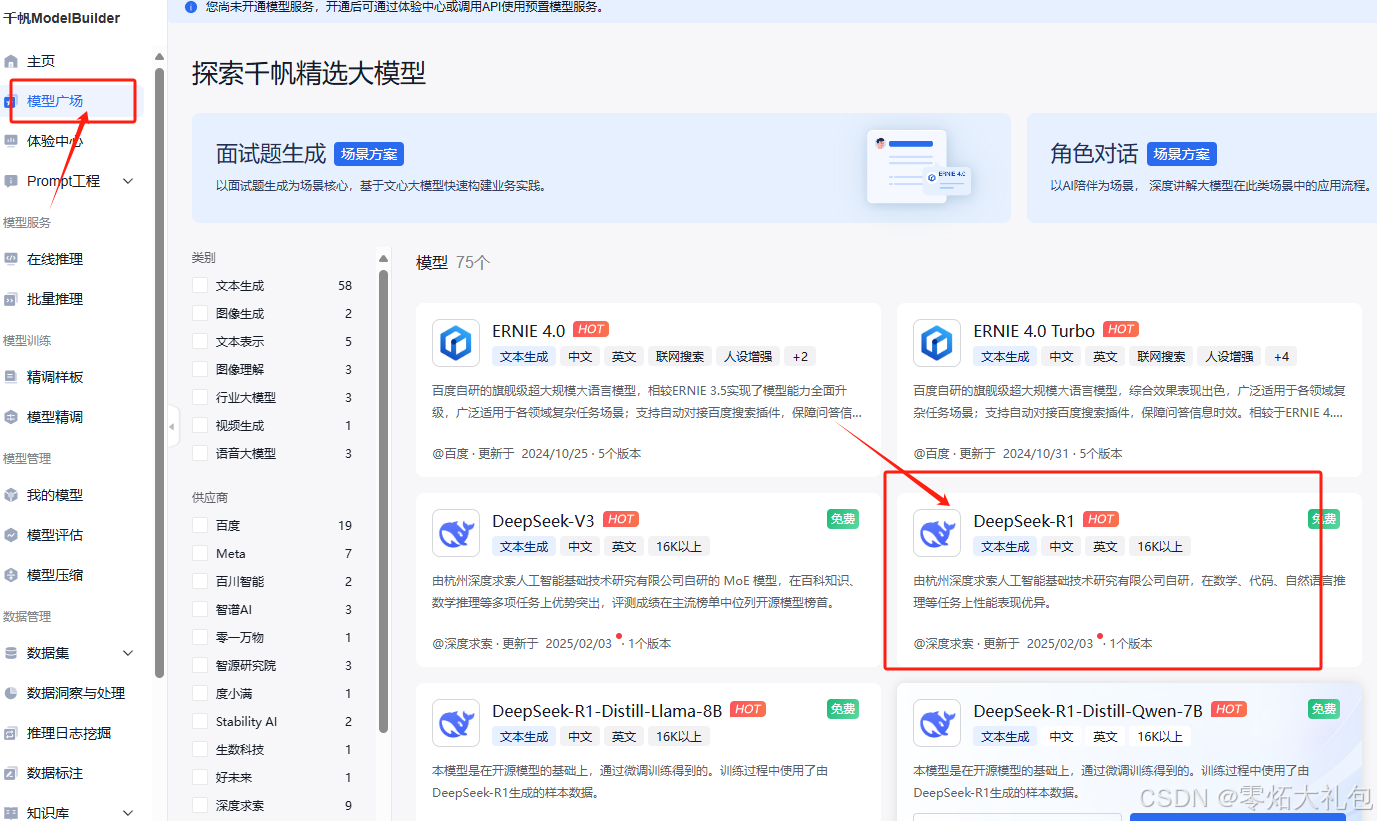Click the ERNIE 4.0 Turbo model logo
The image size is (1377, 821).
point(937,344)
